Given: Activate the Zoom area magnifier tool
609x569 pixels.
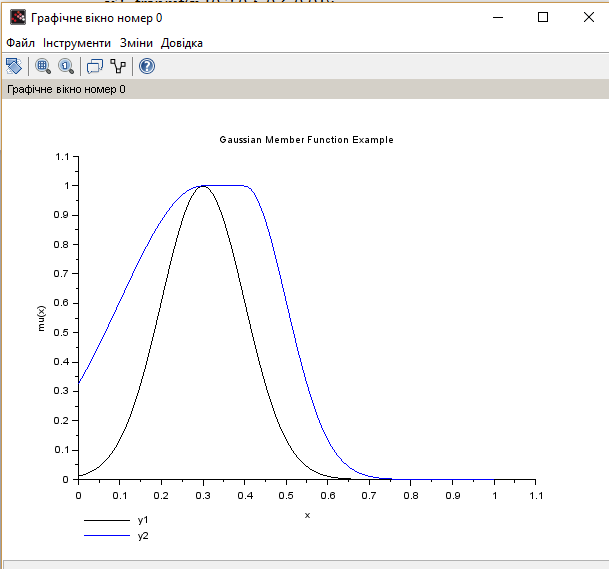Looking at the screenshot, I should coord(43,67).
